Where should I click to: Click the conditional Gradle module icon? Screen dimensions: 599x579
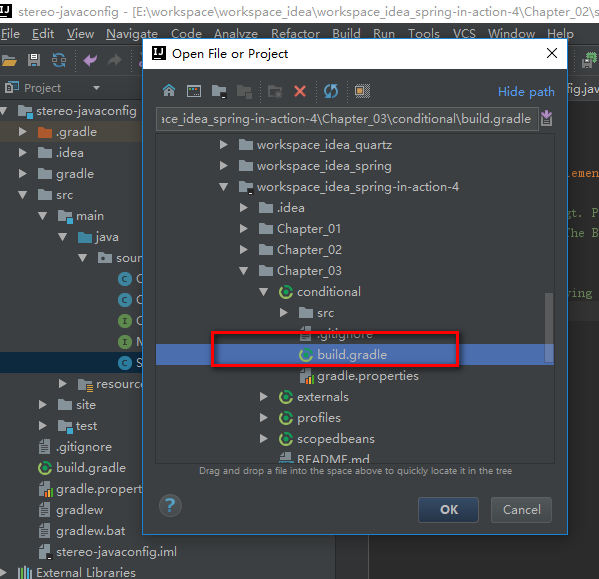(286, 292)
